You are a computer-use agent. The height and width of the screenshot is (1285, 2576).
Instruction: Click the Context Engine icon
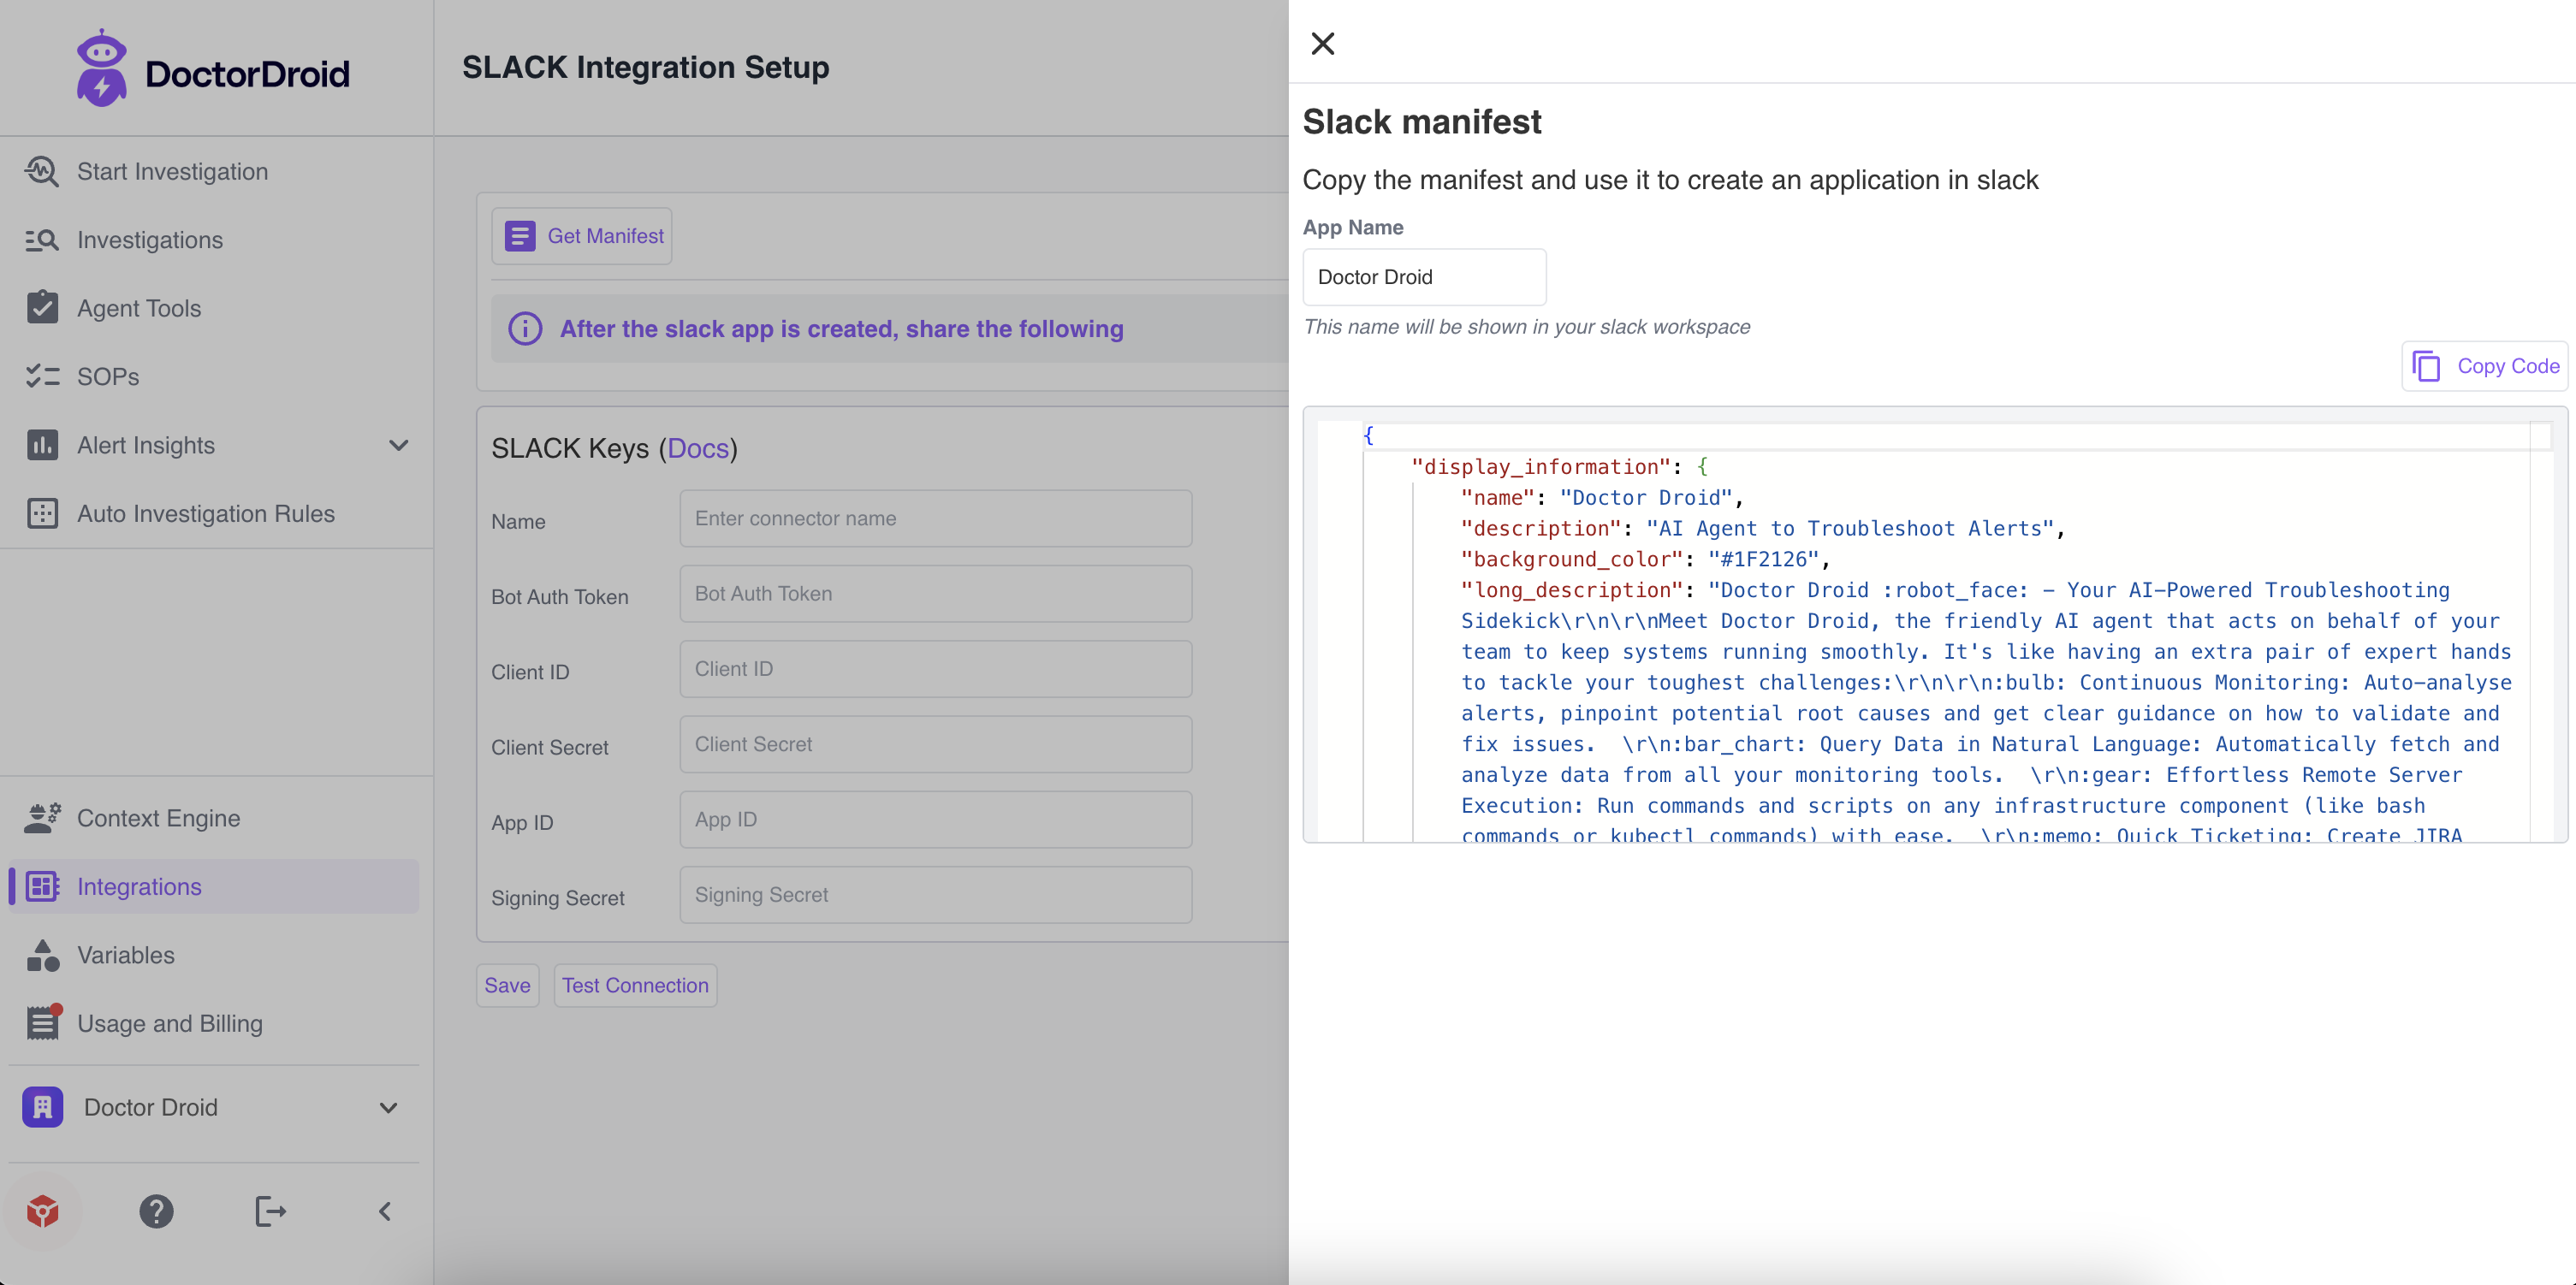point(42,818)
